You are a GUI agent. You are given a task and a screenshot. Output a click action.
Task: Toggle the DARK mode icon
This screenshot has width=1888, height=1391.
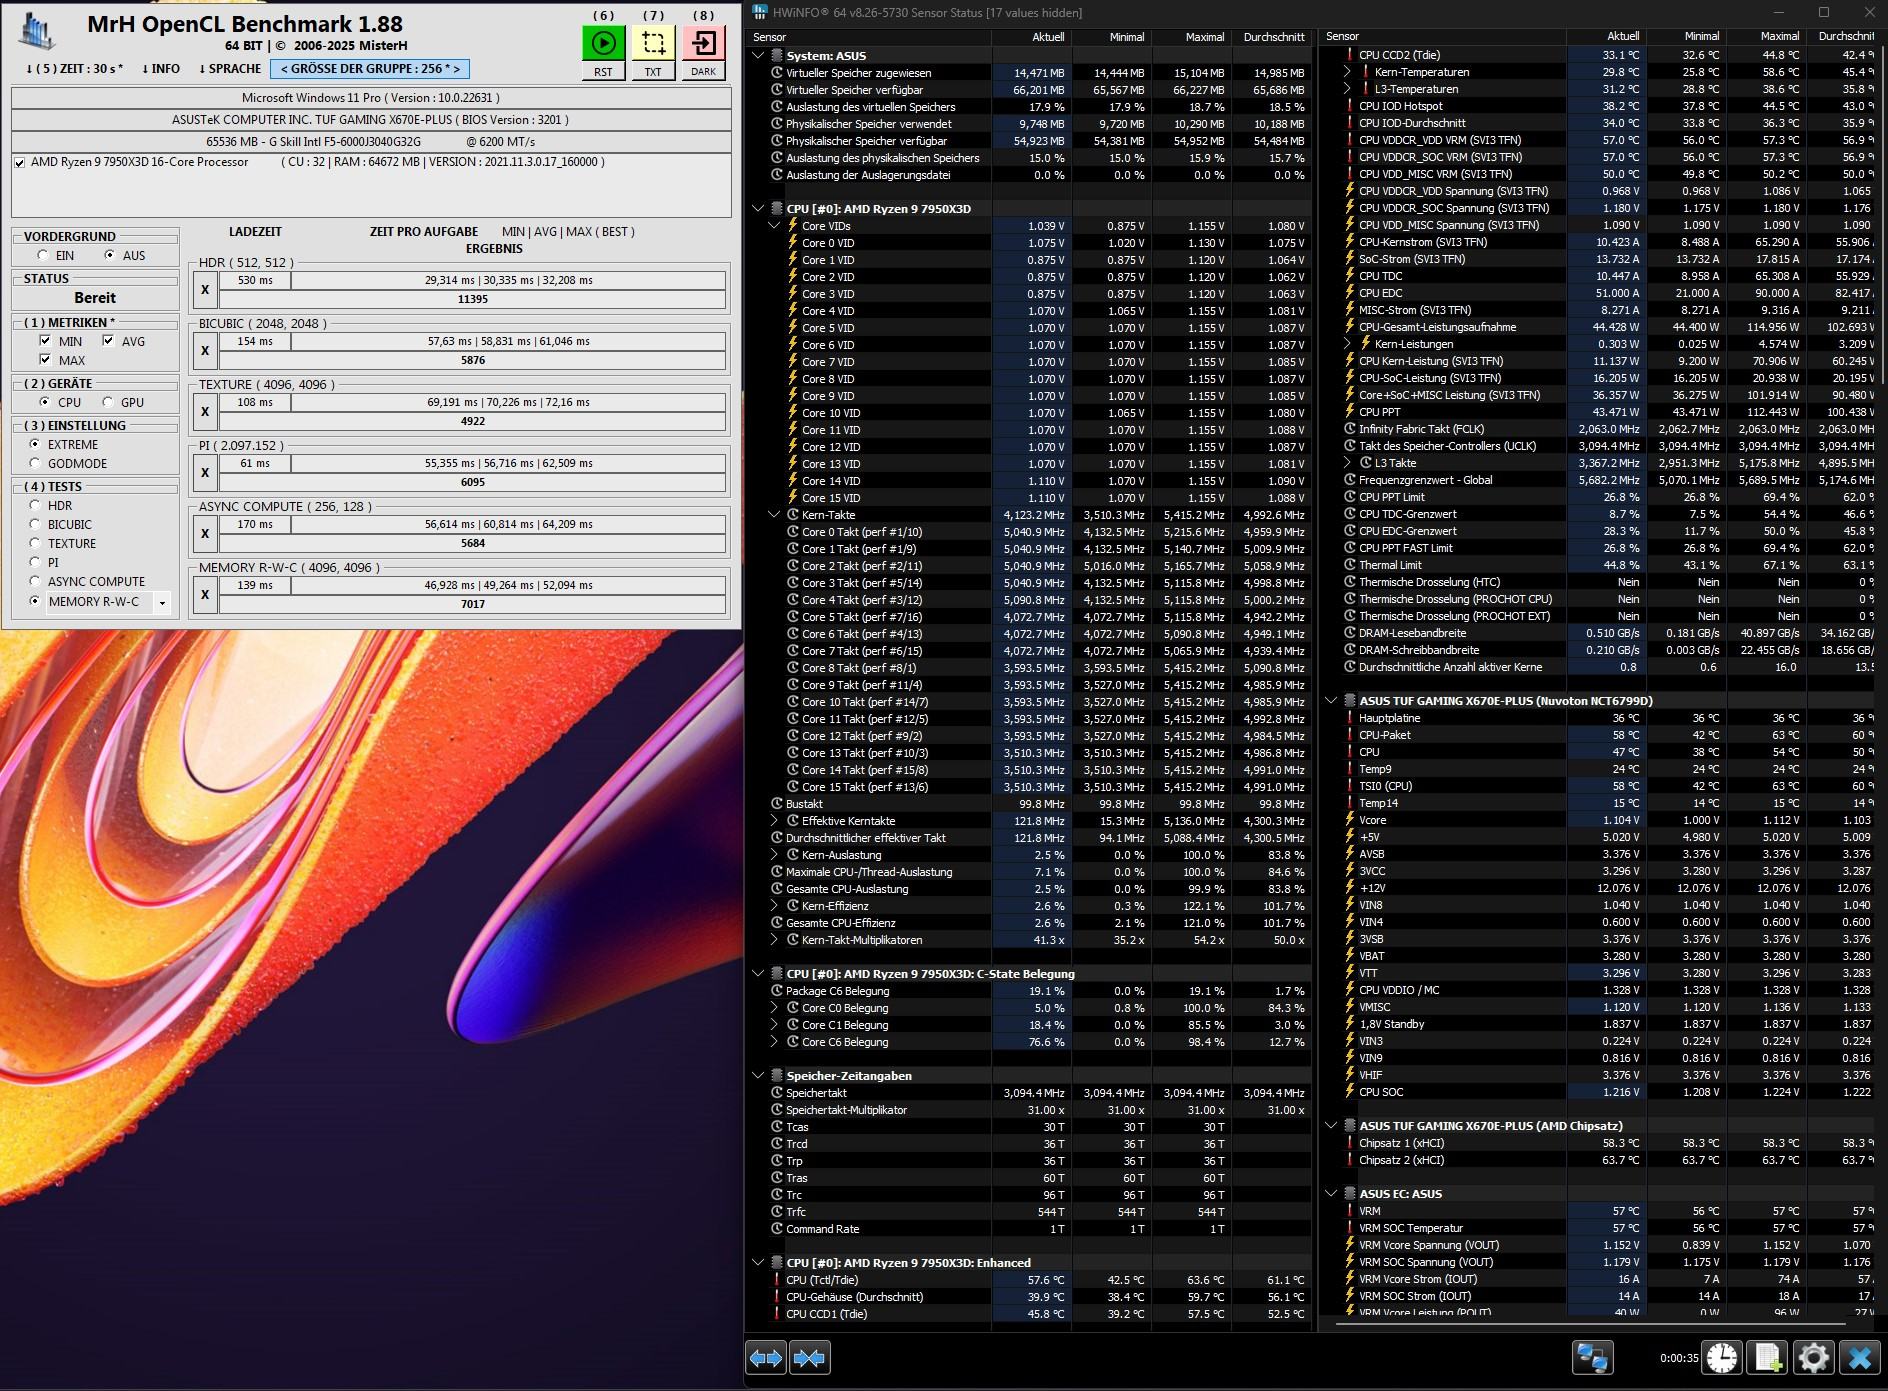[703, 44]
